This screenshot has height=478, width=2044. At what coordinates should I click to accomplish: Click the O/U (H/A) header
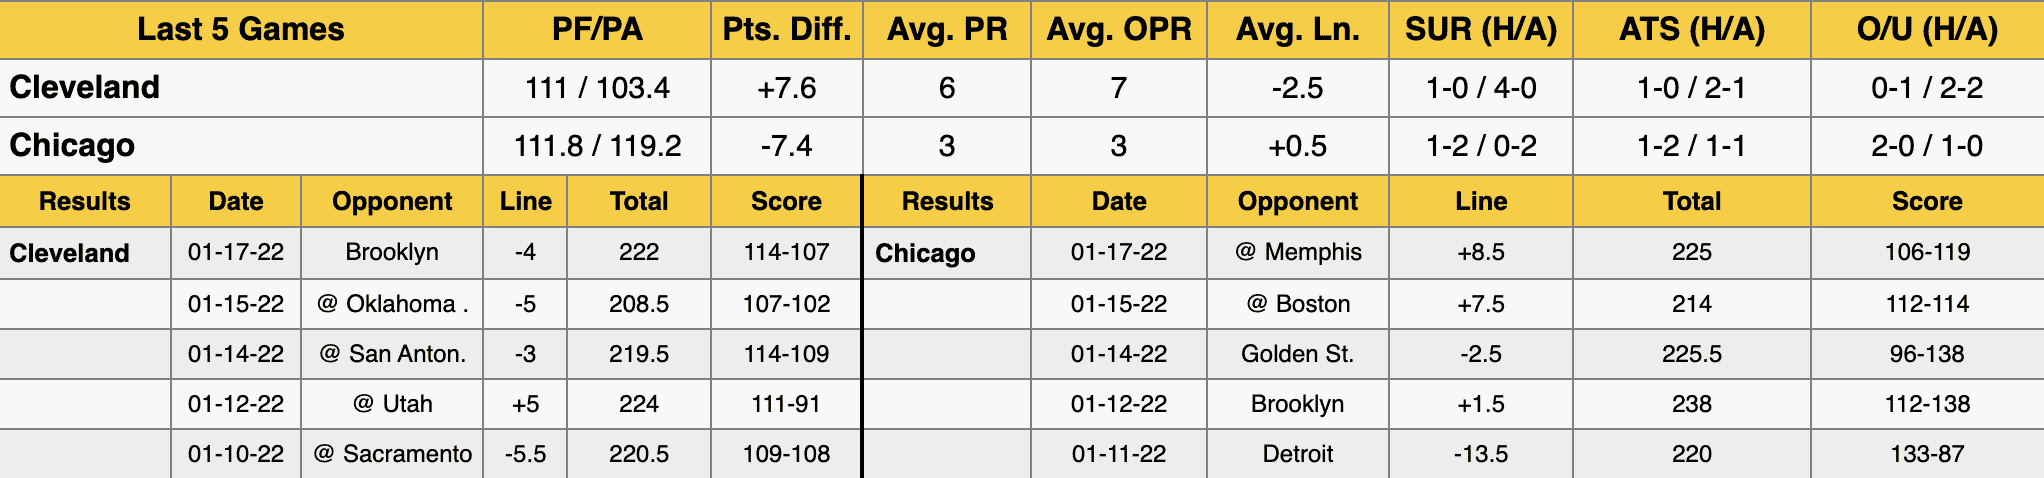[1927, 30]
